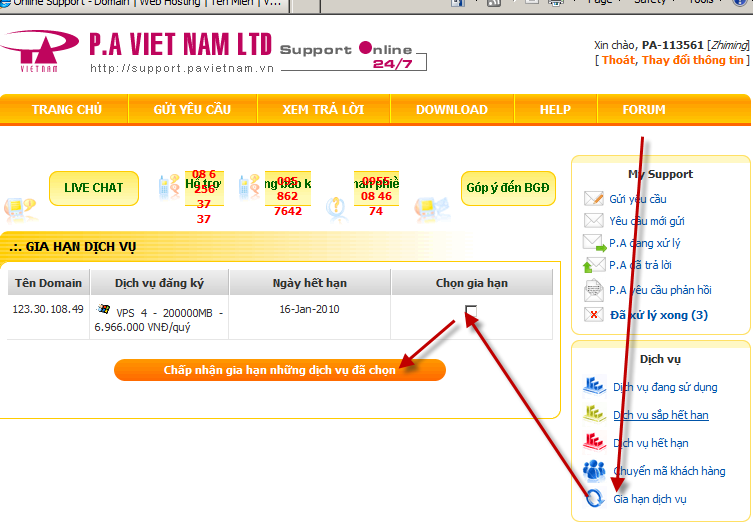Click the question mark help icon

337,209
